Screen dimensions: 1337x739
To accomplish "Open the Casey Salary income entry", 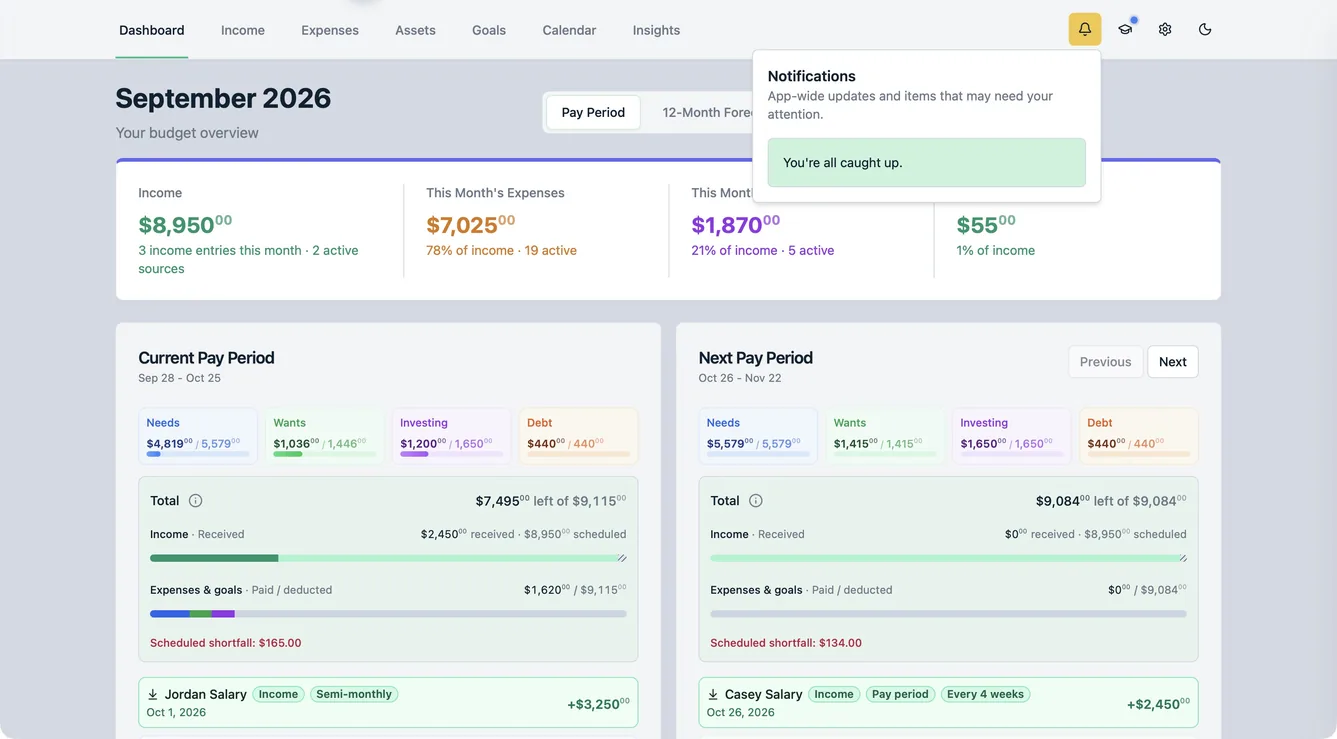I will [x=948, y=703].
